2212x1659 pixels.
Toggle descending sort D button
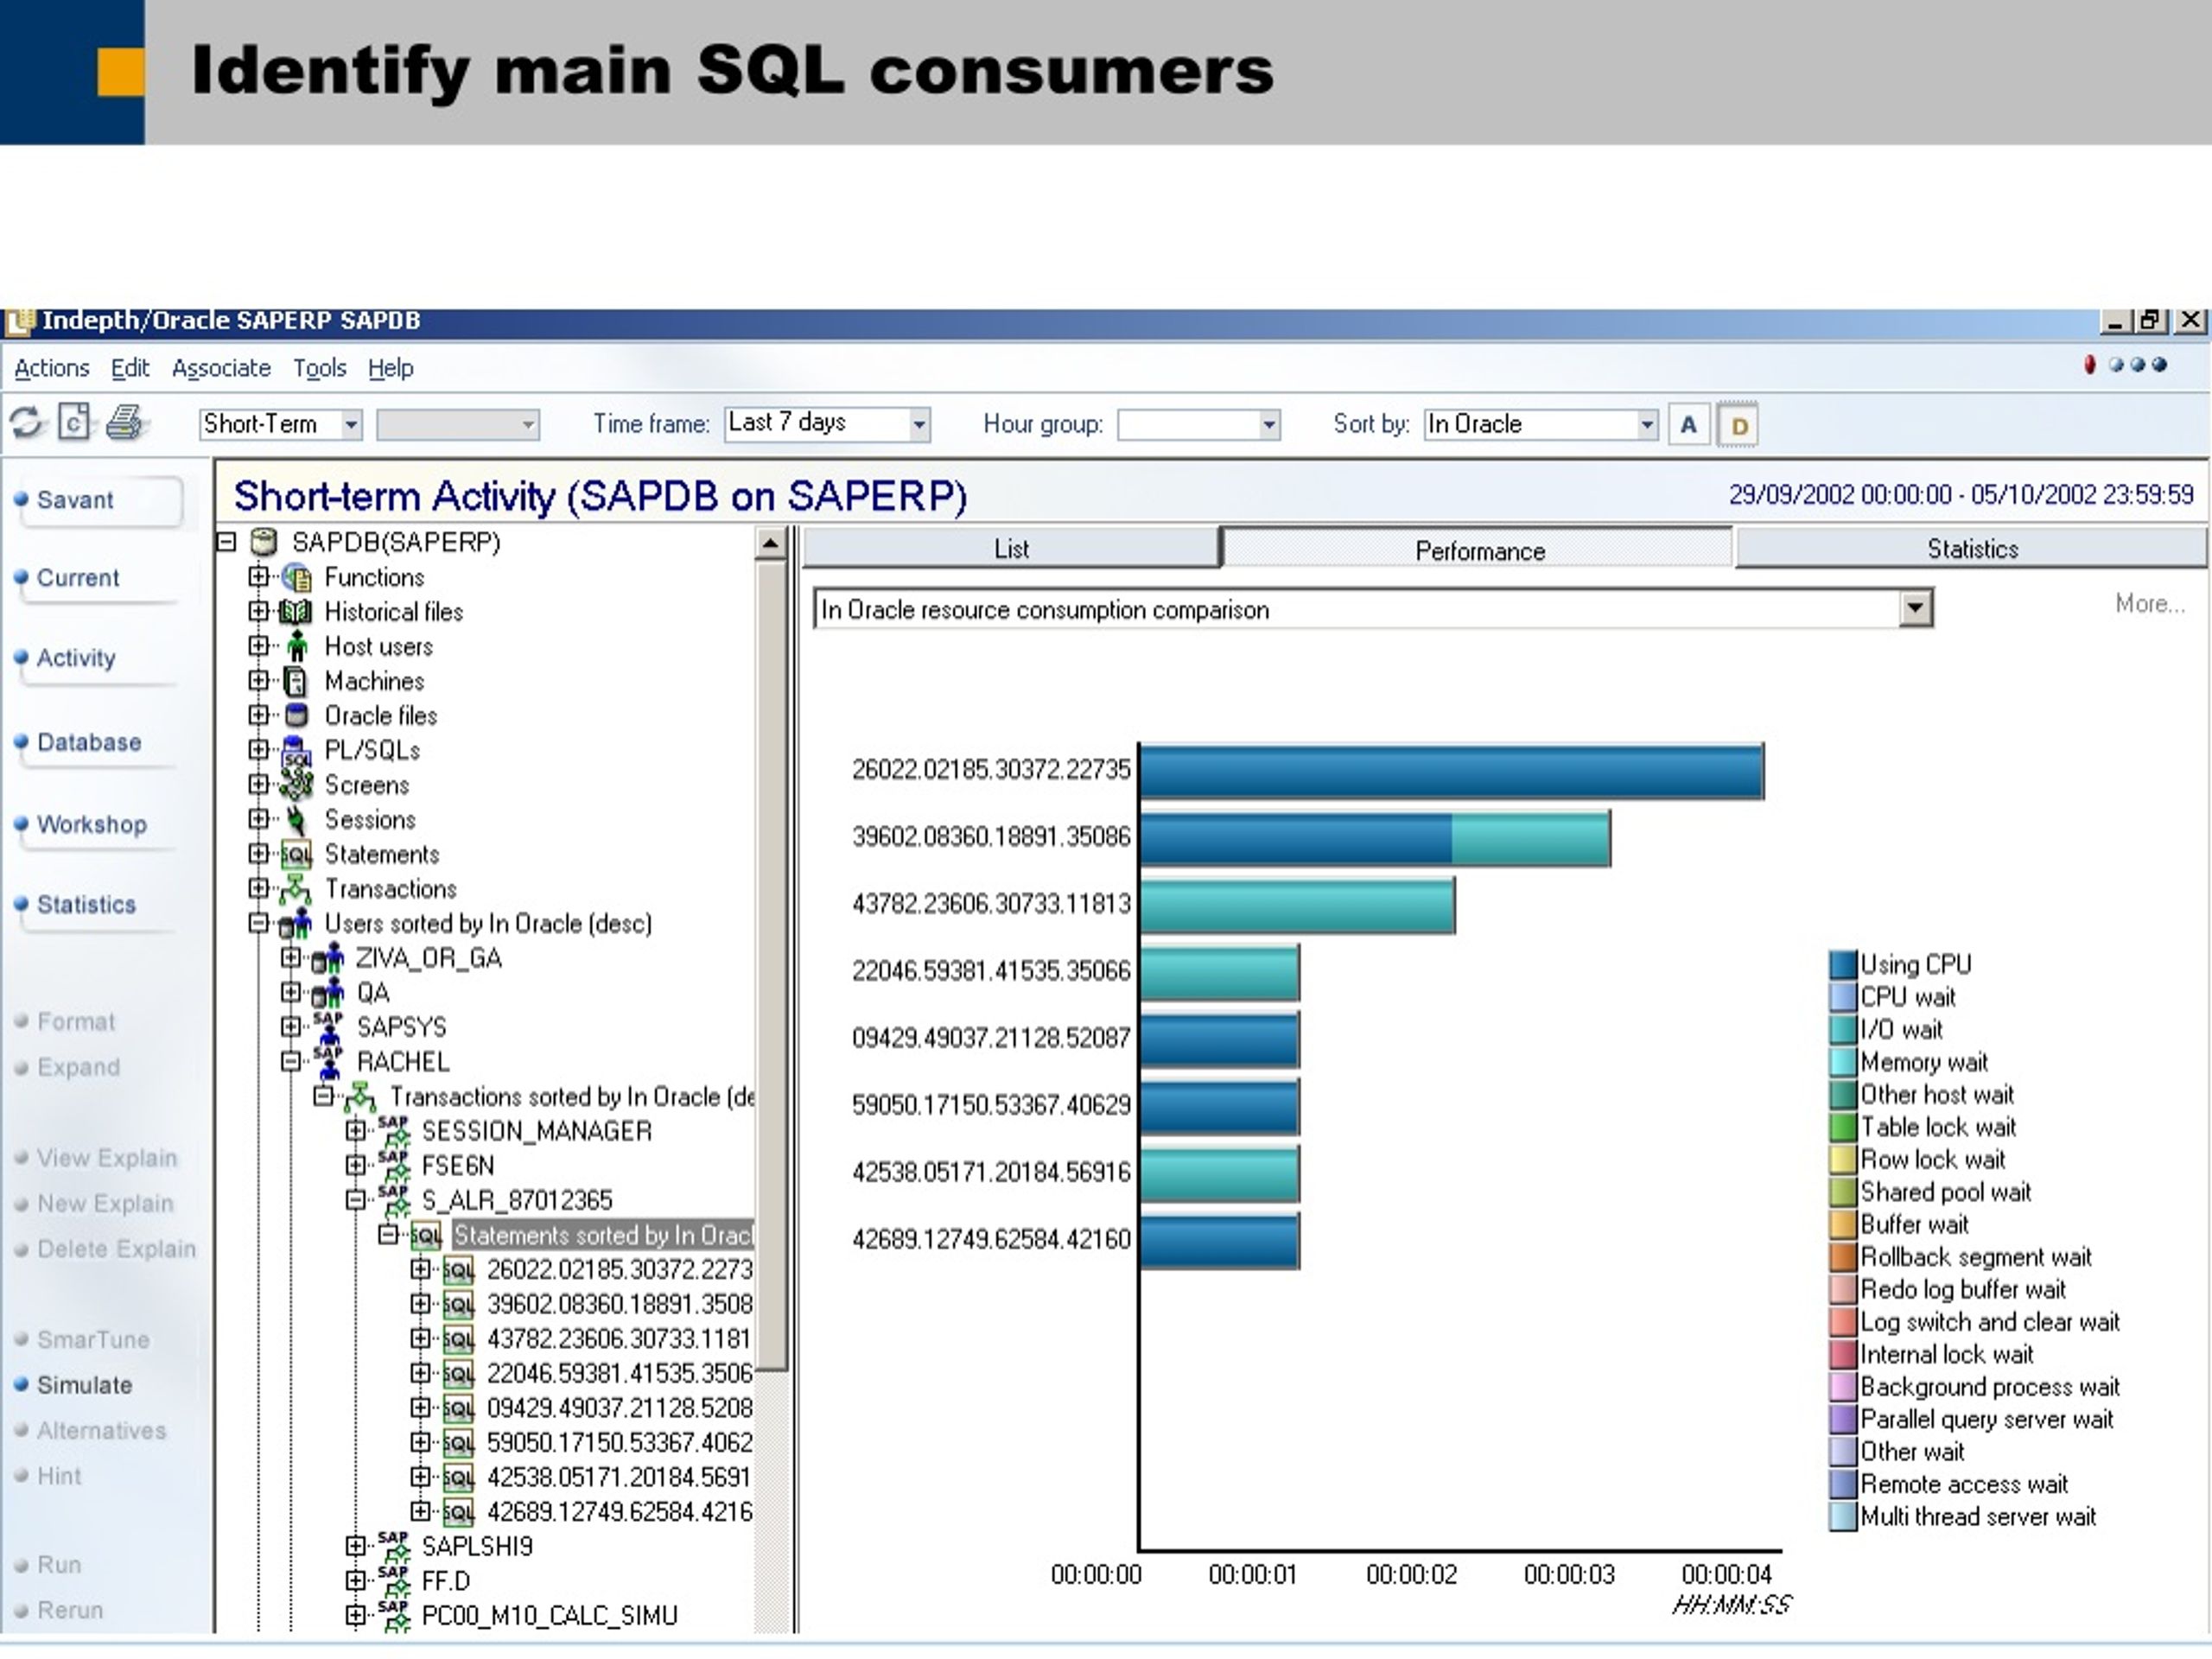click(x=1738, y=425)
